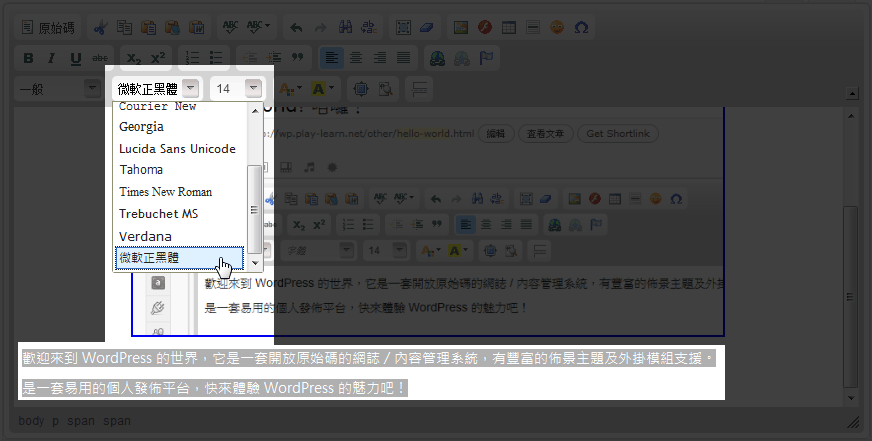Insert horizontal line icon
Viewport: 872px width, 441px height.
tap(533, 27)
